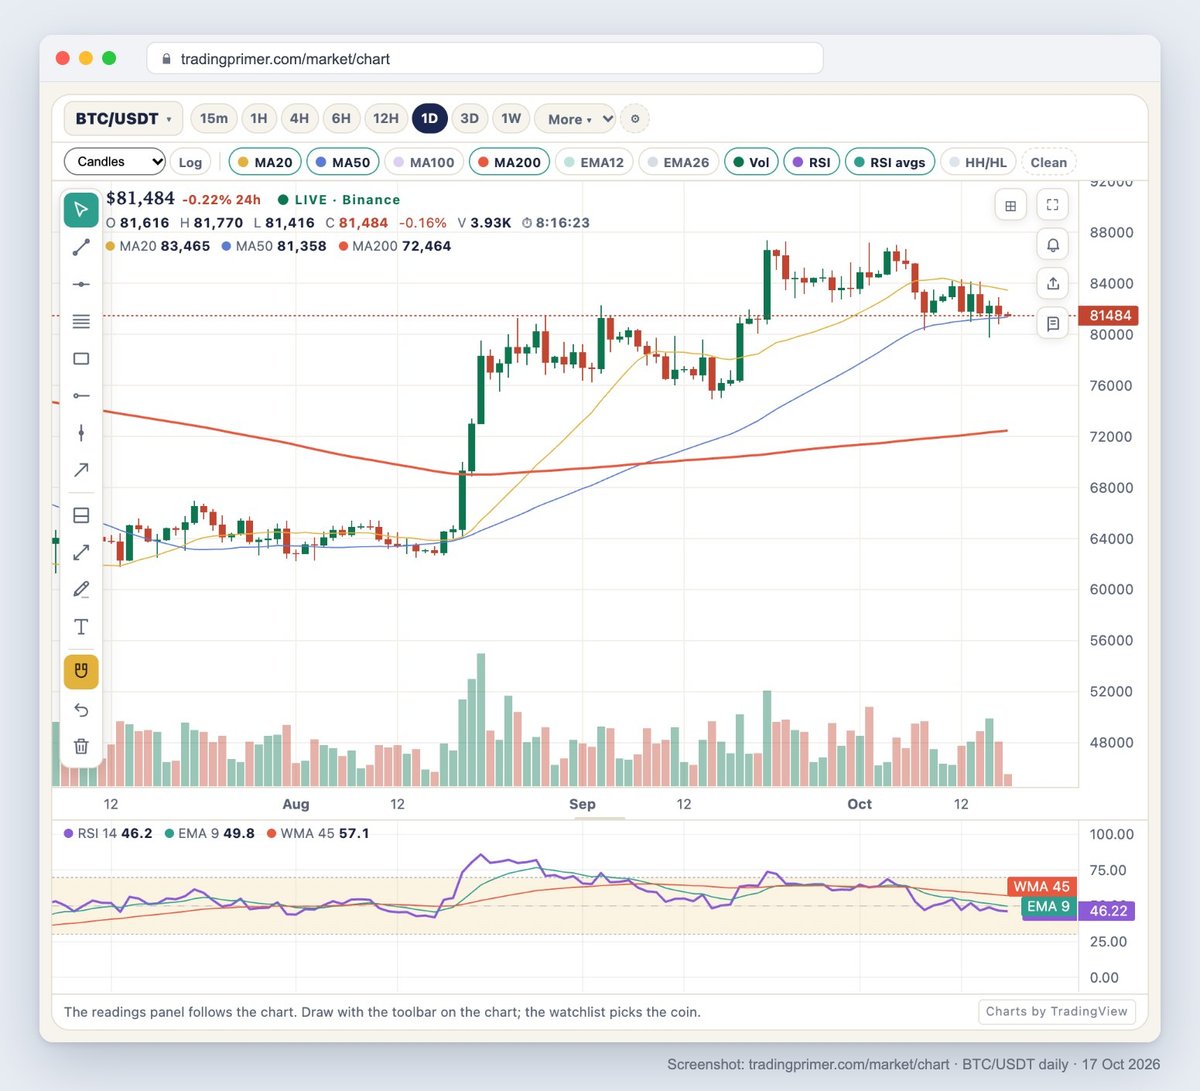Click the WMA 45 axis label
This screenshot has width=1200, height=1091.
coord(1041,886)
